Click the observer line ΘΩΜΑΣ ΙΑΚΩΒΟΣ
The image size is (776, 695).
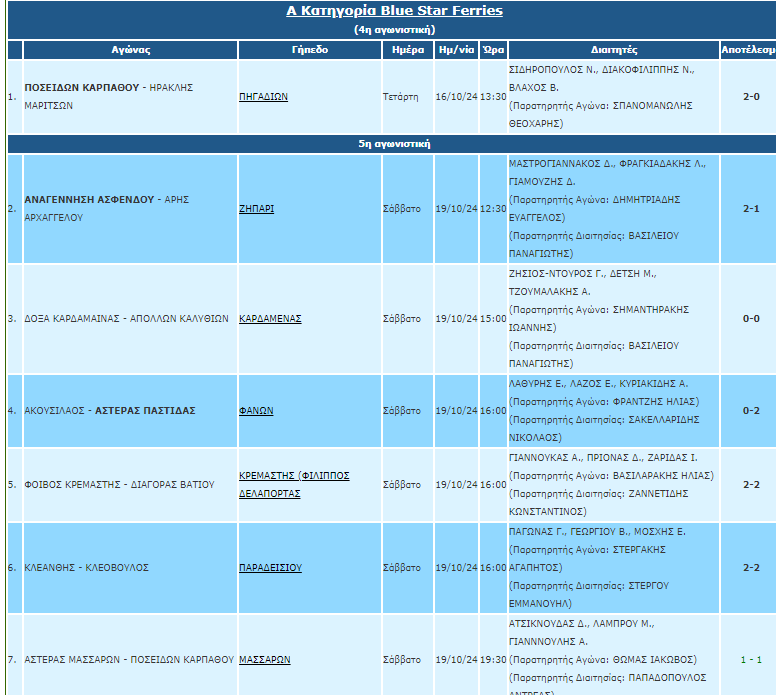pos(603,659)
